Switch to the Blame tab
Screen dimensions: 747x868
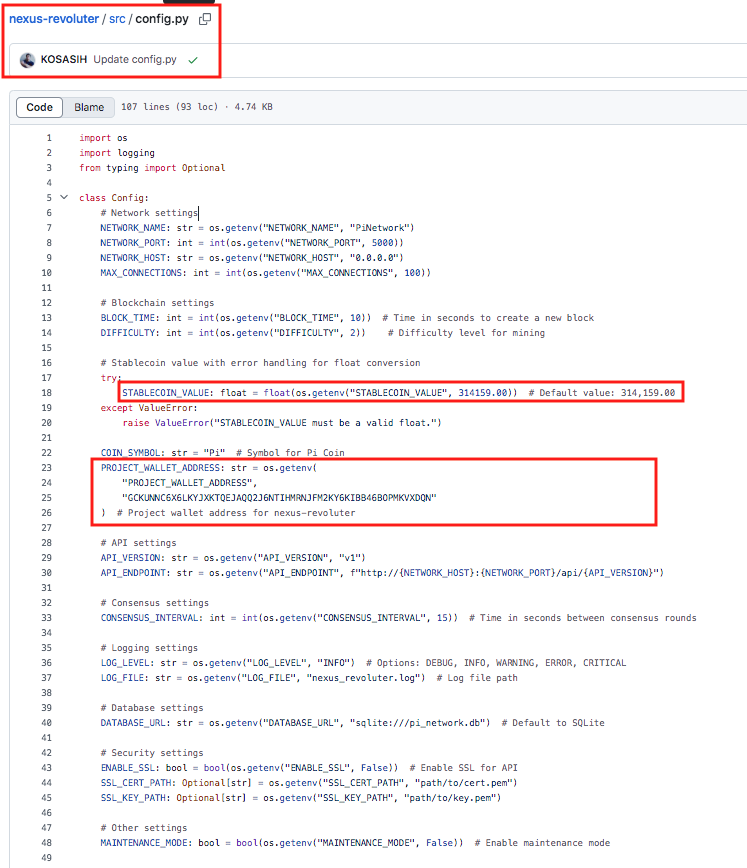[x=89, y=107]
